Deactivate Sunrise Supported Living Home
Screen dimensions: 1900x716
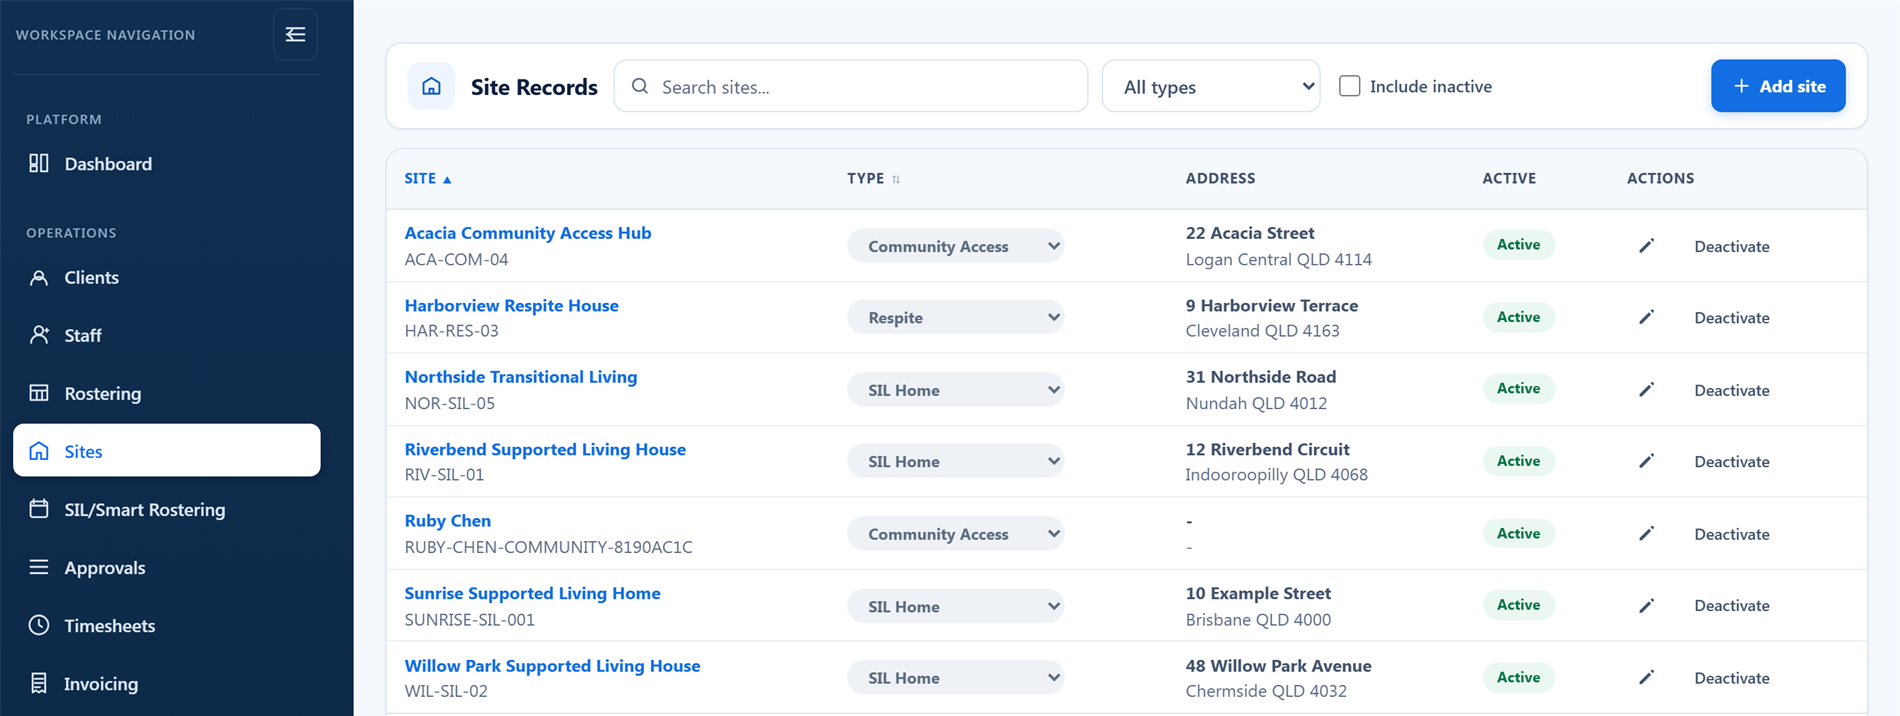click(1731, 605)
